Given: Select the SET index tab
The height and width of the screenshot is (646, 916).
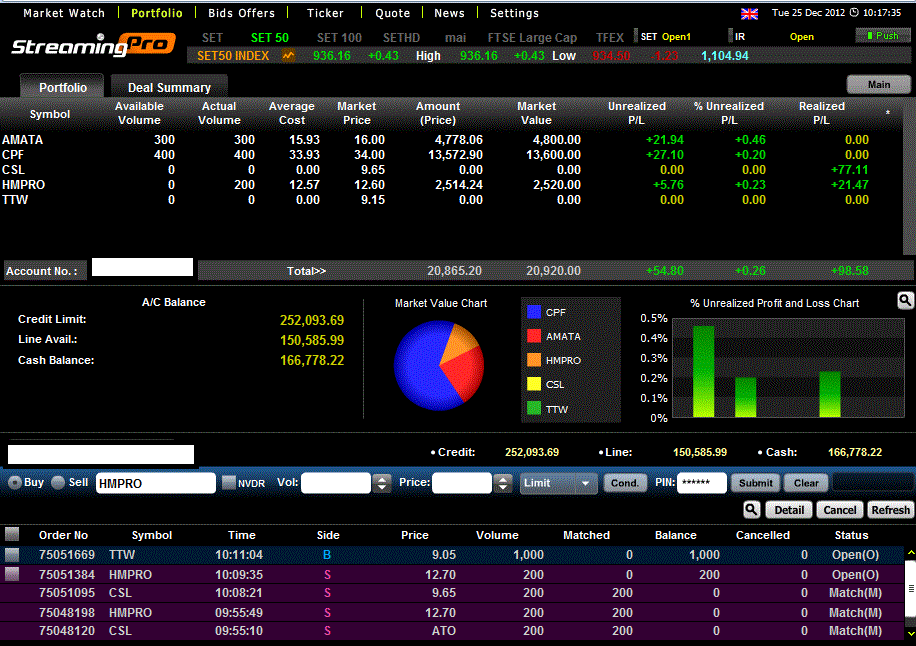Looking at the screenshot, I should (212, 38).
